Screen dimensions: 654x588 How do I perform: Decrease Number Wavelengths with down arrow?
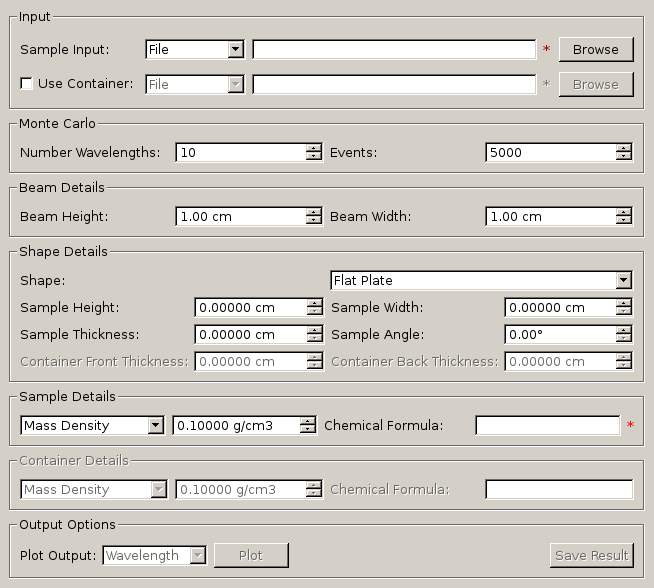314,157
